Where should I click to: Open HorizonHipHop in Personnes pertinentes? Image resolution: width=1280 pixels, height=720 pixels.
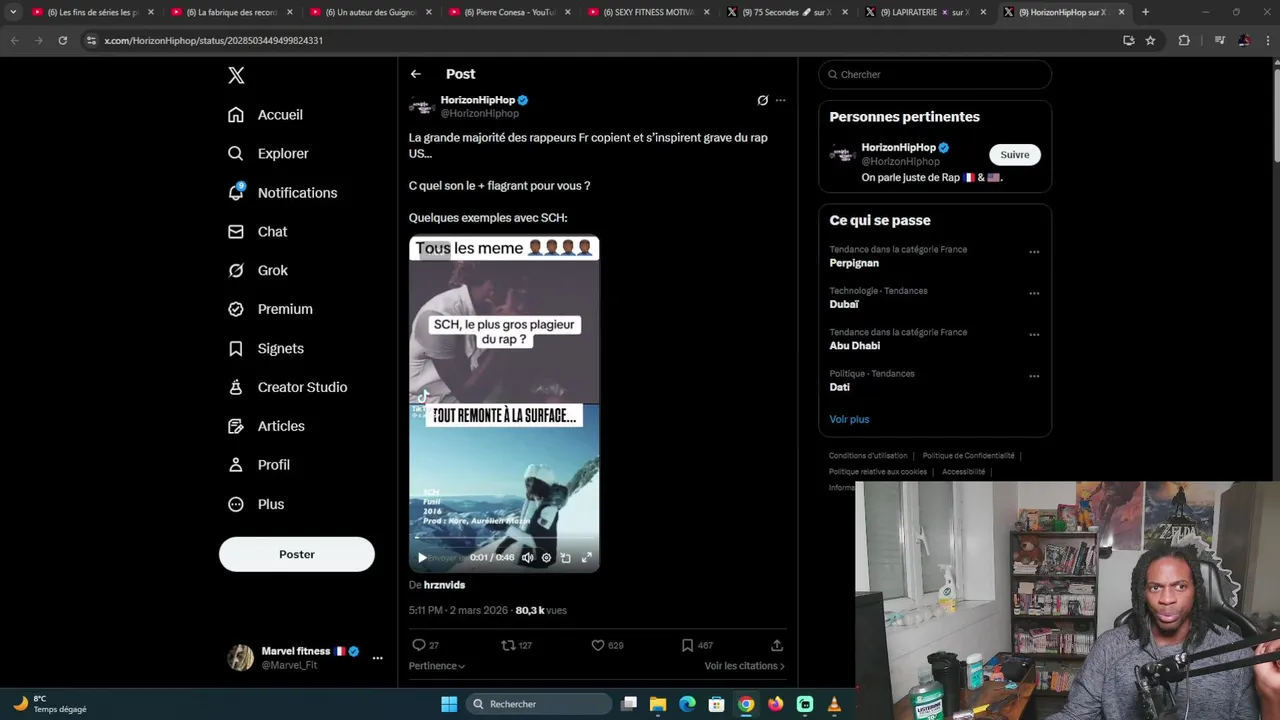coord(898,148)
